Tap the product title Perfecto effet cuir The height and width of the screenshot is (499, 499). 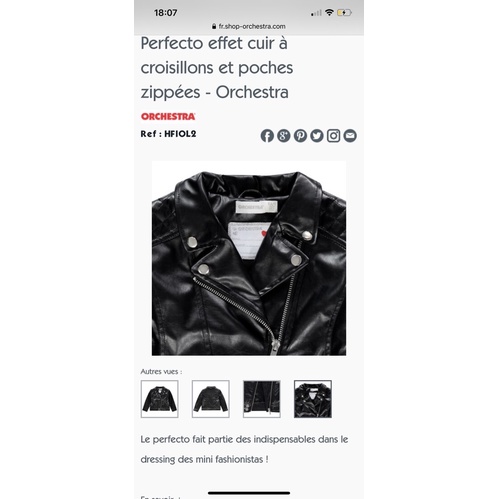point(217,68)
